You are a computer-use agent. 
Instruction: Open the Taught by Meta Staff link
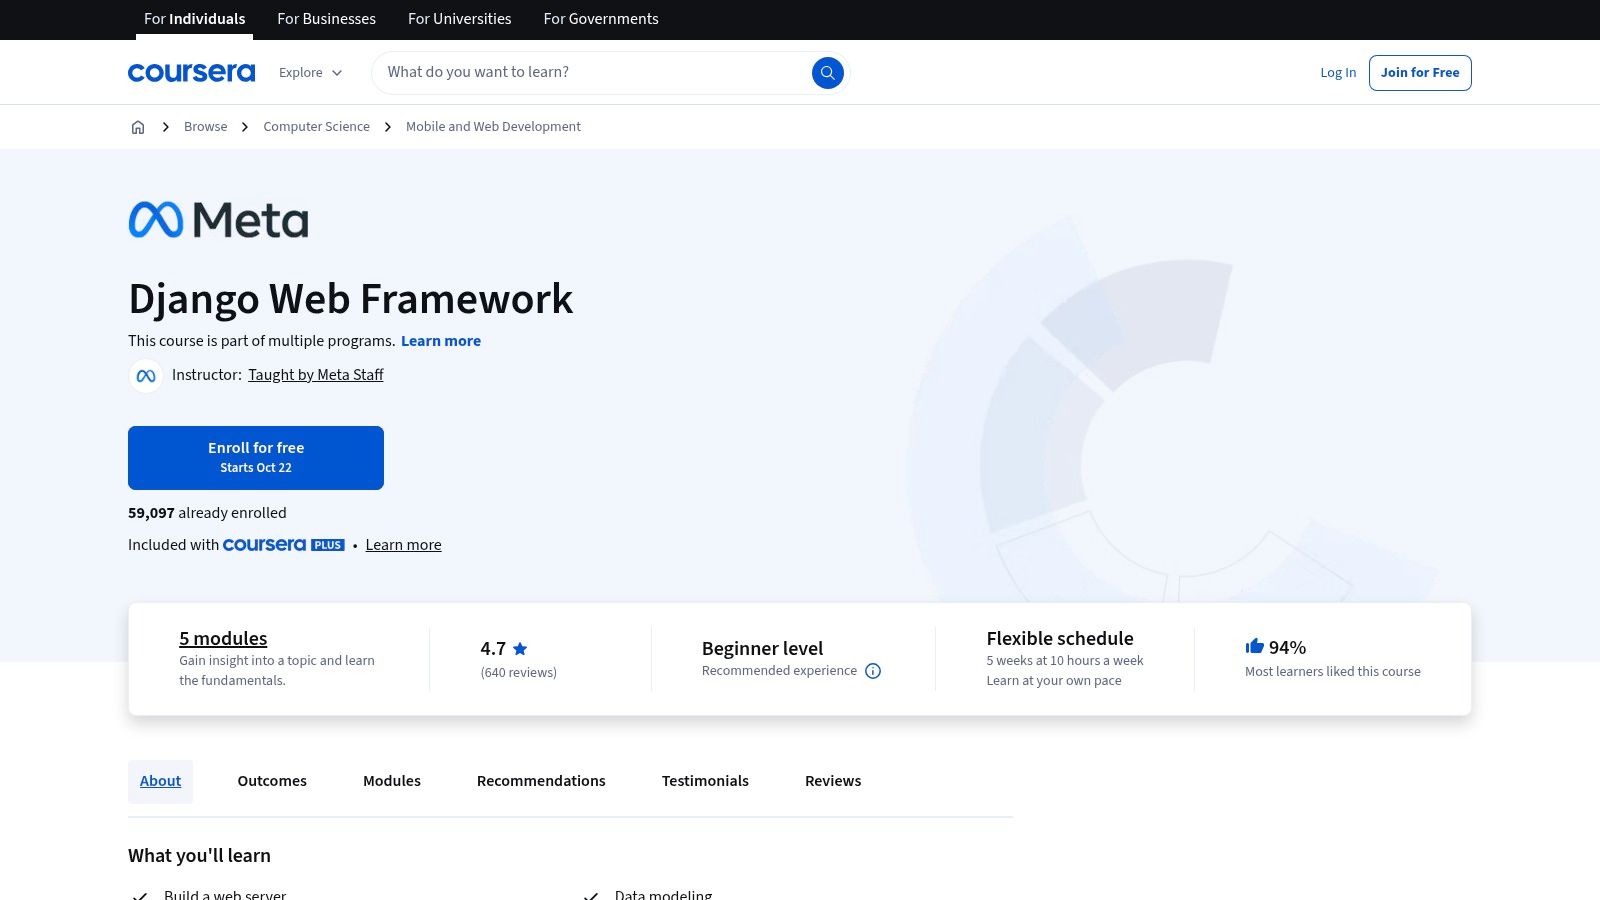coord(315,375)
